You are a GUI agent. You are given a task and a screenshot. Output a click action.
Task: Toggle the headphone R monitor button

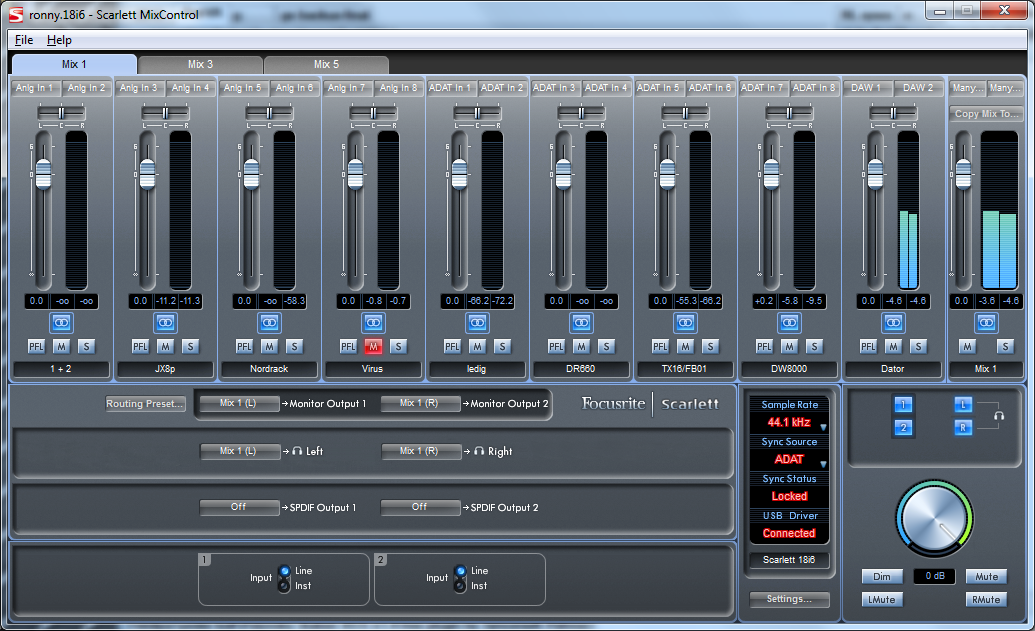tap(963, 428)
